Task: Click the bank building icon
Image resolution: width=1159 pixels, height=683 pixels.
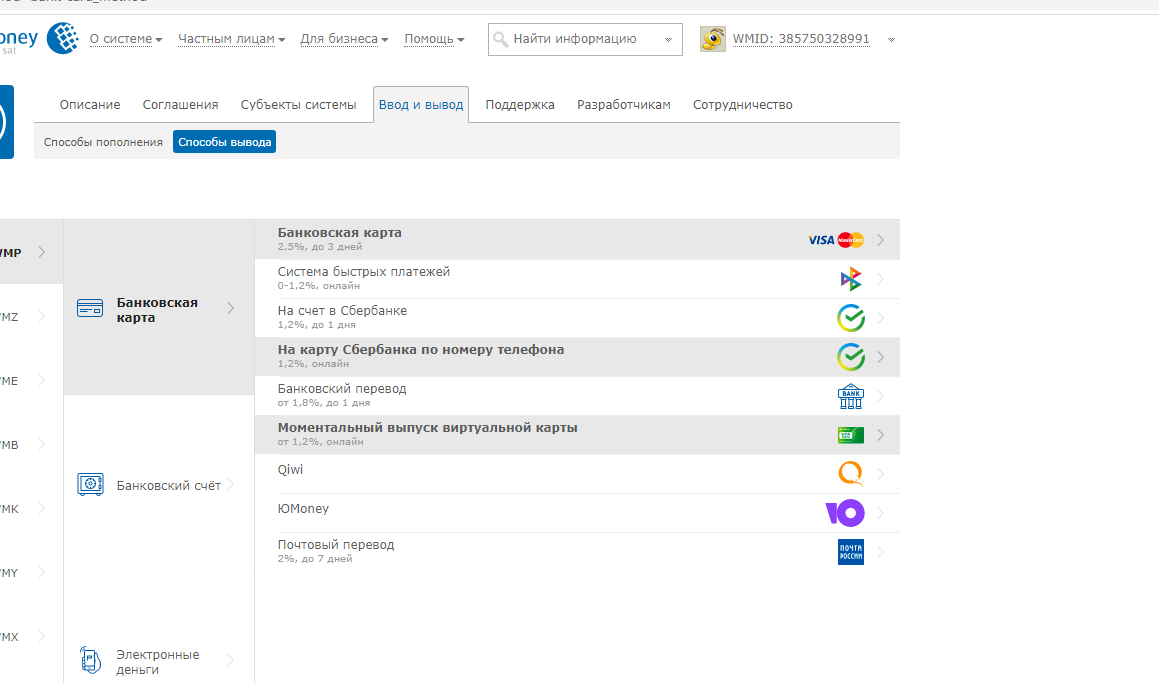Action: pyautogui.click(x=851, y=396)
